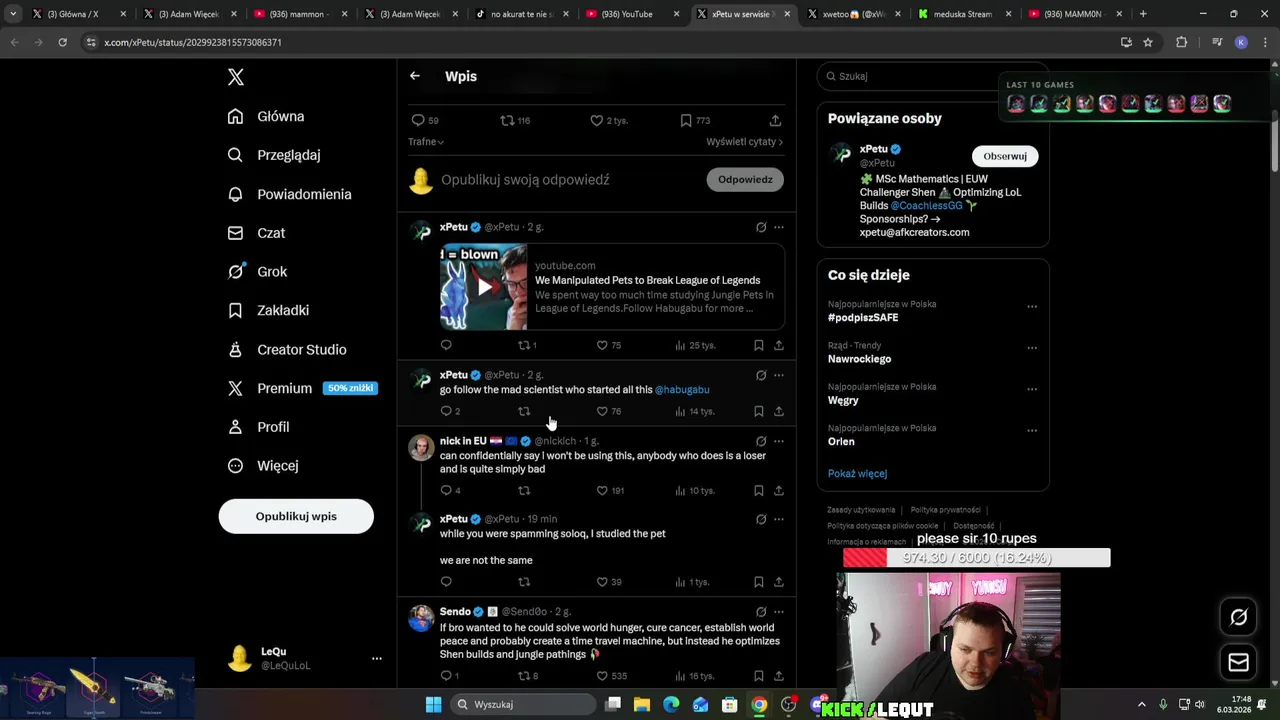This screenshot has height=720, width=1280.
Task: Like nick in EU's reply with 191 likes
Action: [602, 491]
